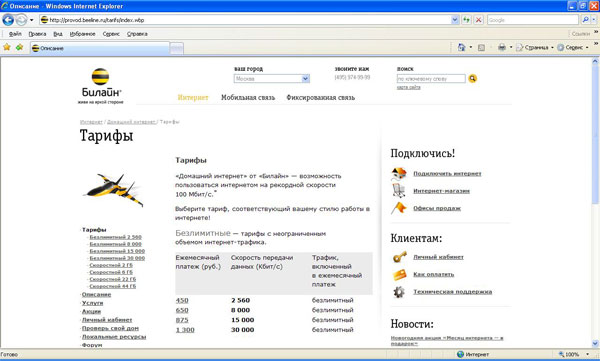Click the Print icon
600x361 pixels.
point(502,47)
